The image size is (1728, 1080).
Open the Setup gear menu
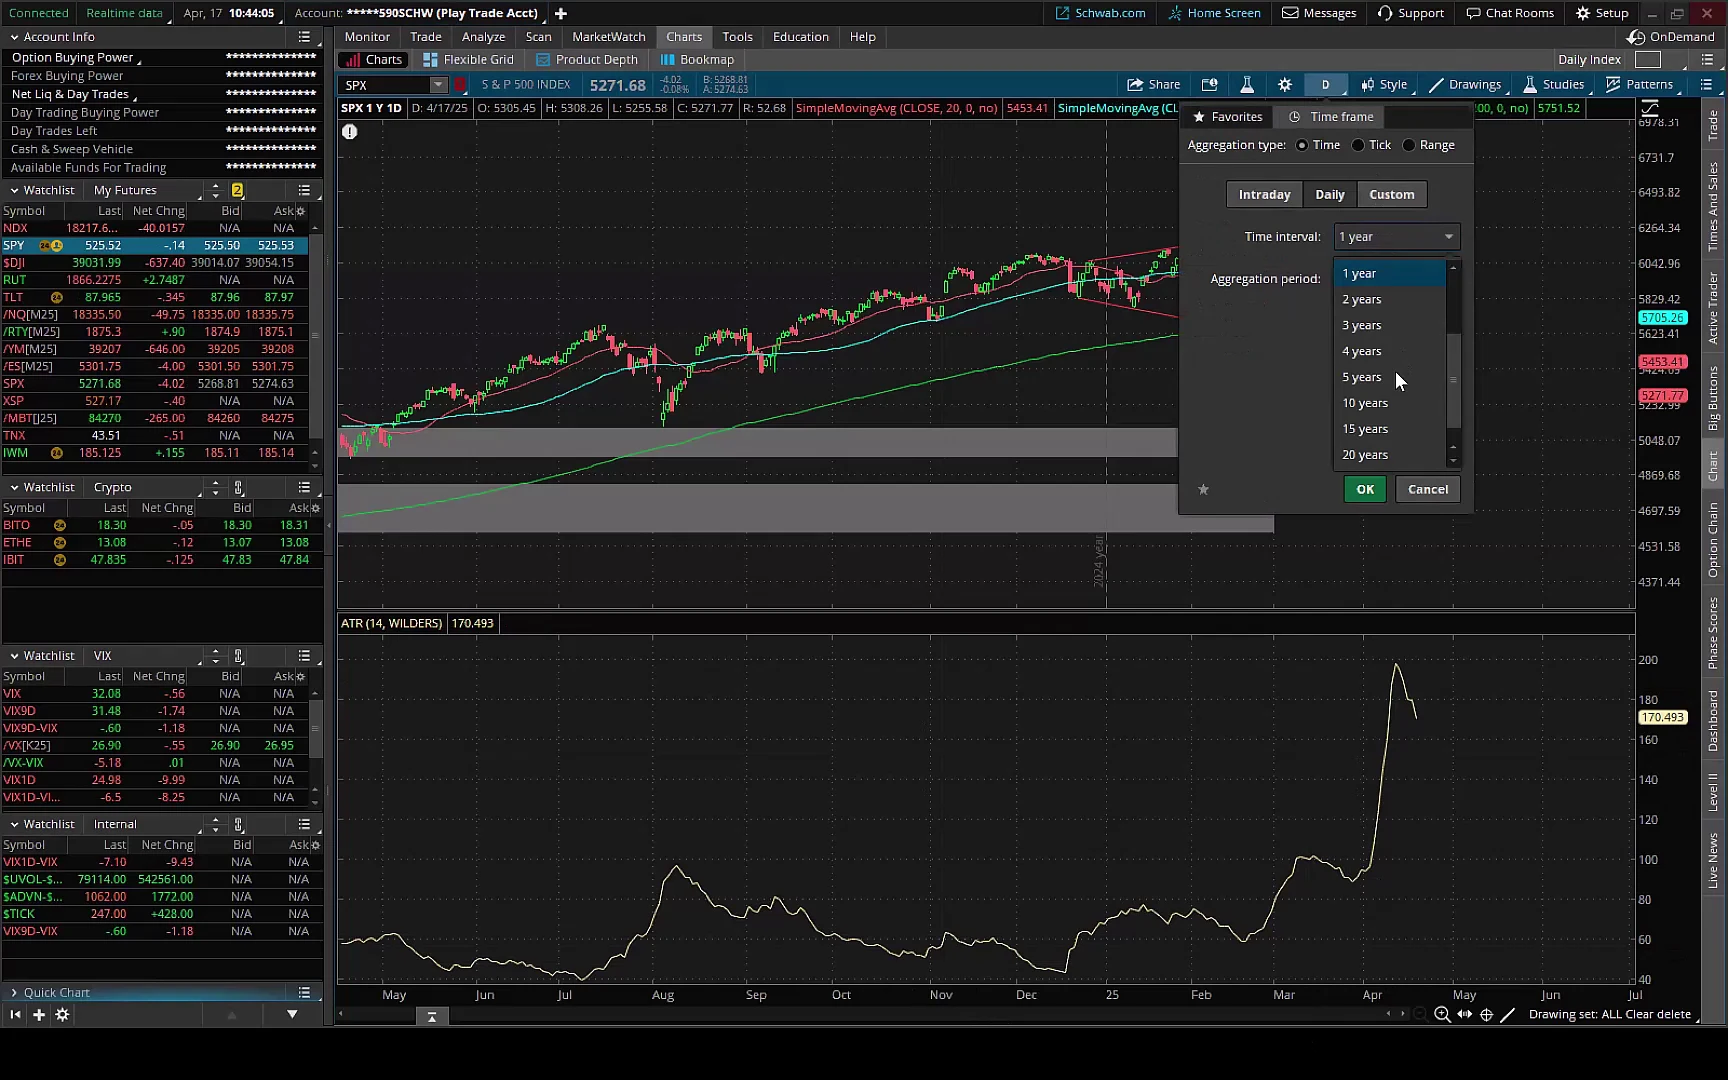(x=1602, y=13)
